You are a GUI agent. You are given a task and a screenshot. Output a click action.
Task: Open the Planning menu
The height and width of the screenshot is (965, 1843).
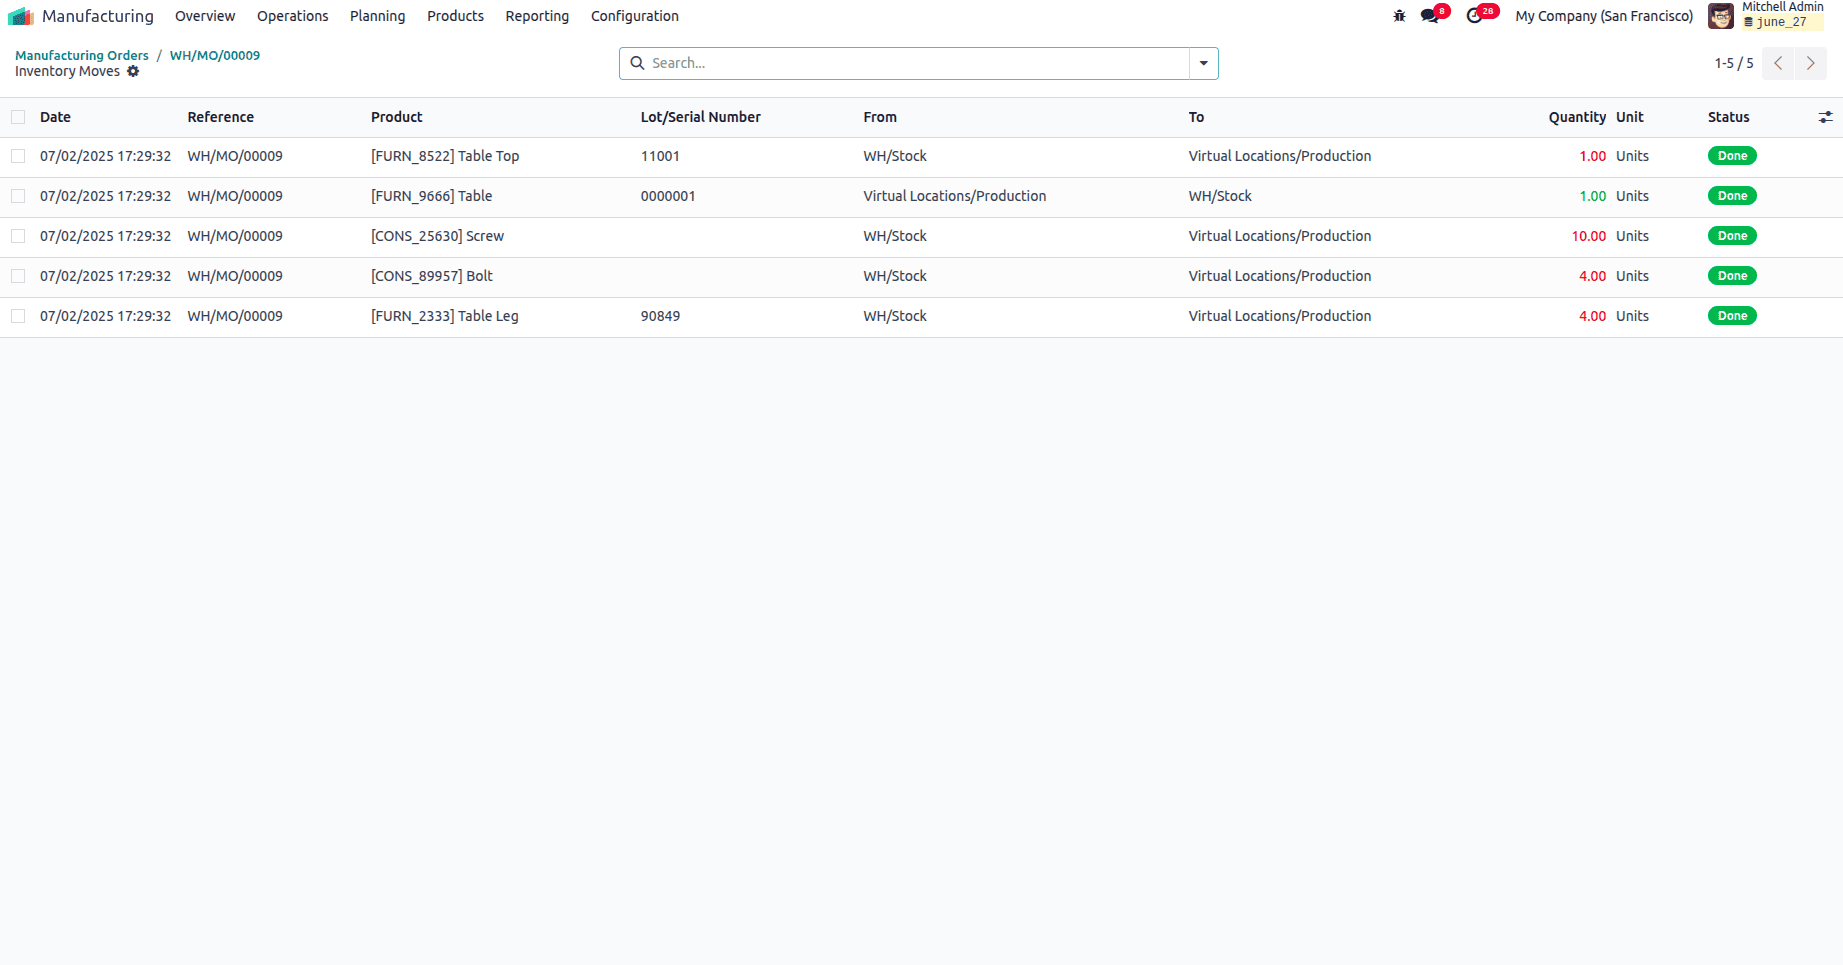(x=378, y=16)
